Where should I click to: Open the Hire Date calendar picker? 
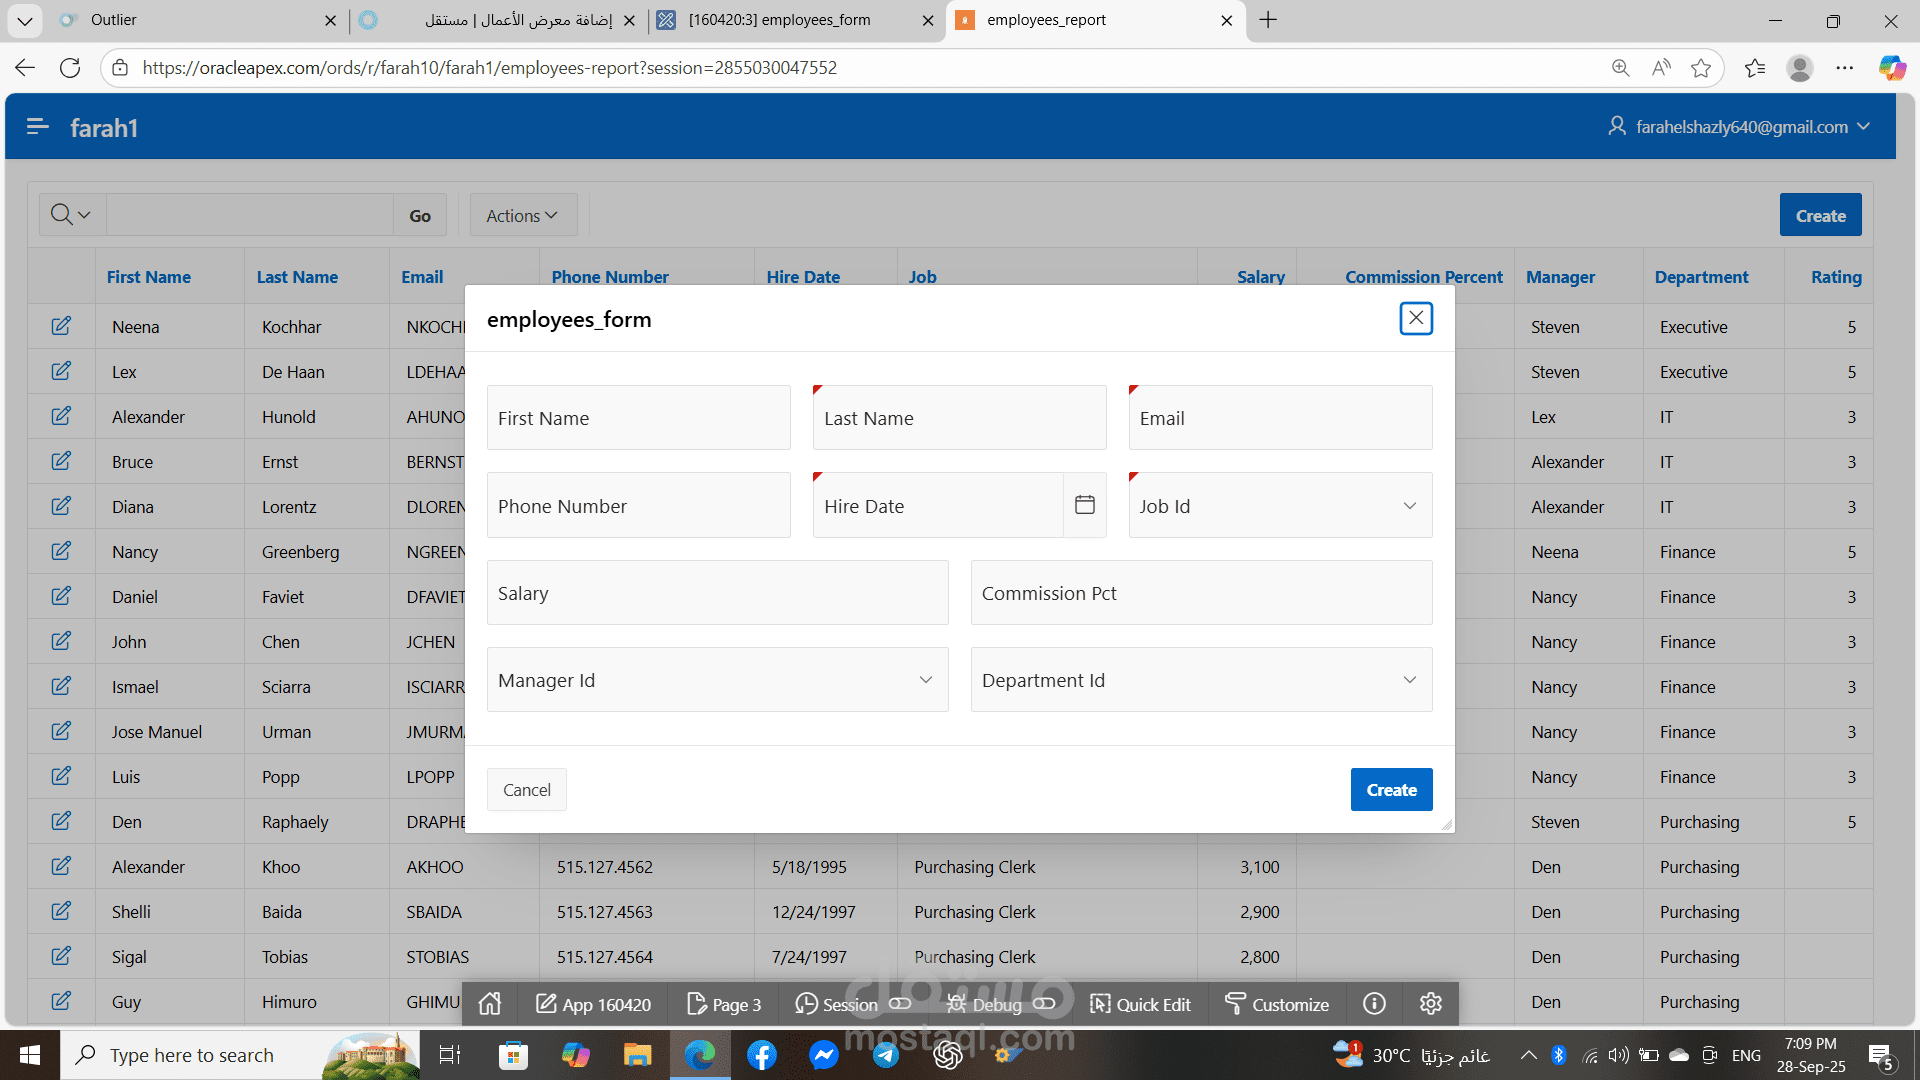tap(1084, 505)
